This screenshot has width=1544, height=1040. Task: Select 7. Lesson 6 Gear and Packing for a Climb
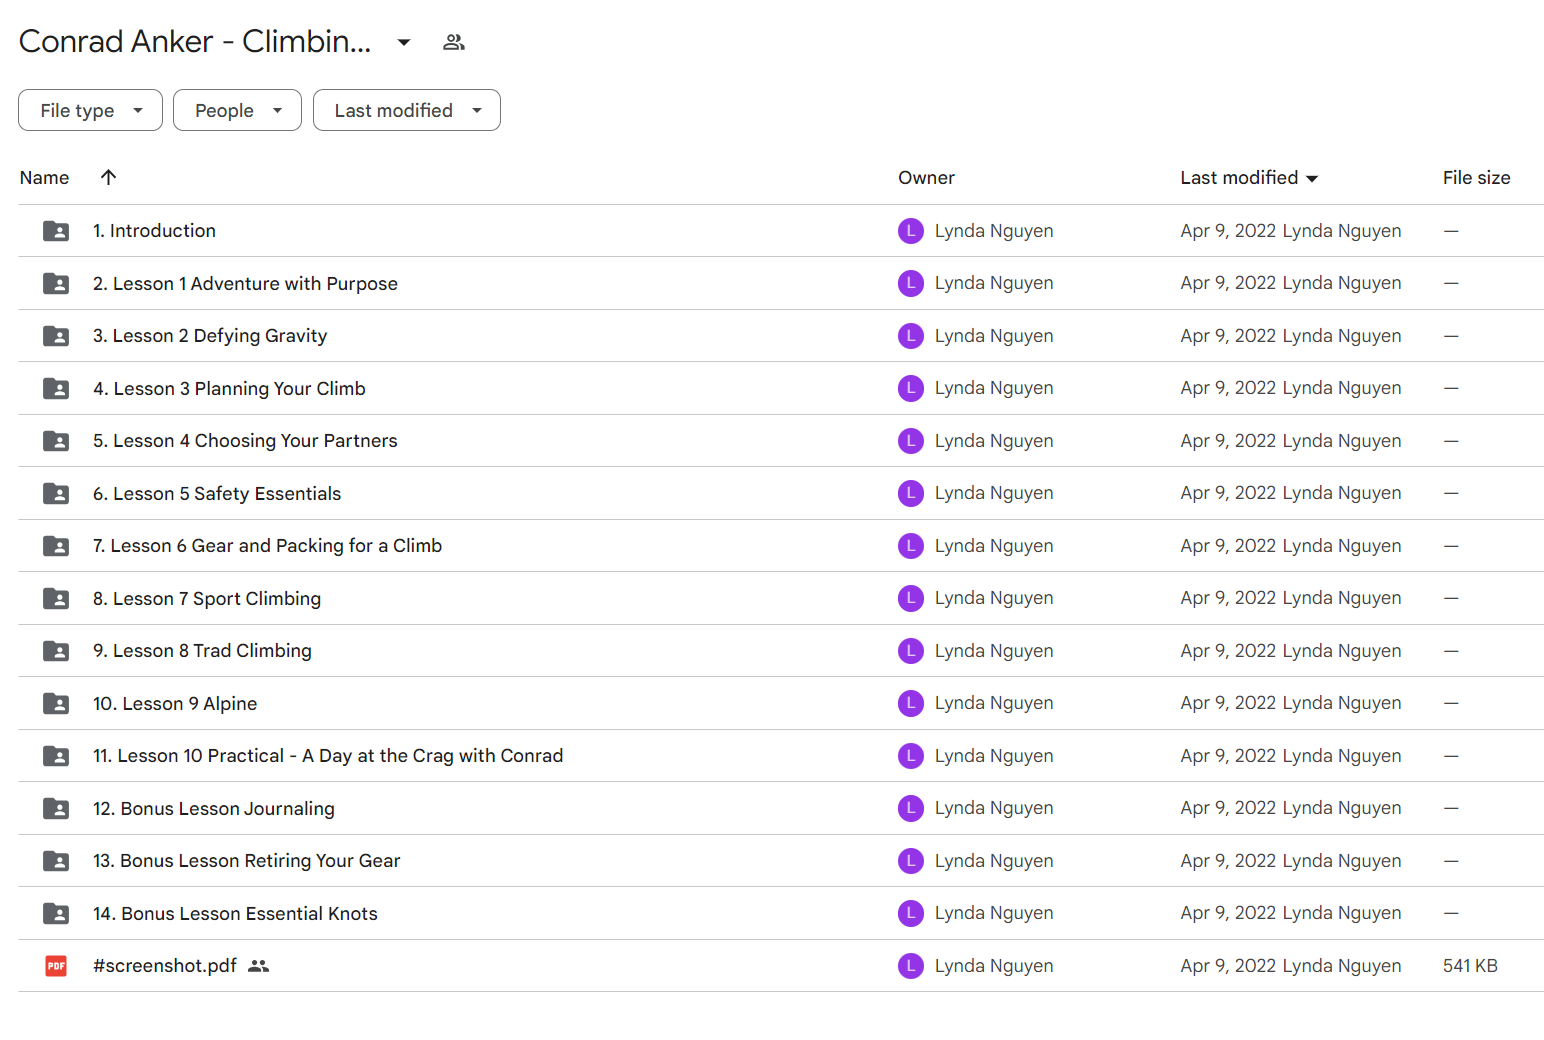pos(267,546)
